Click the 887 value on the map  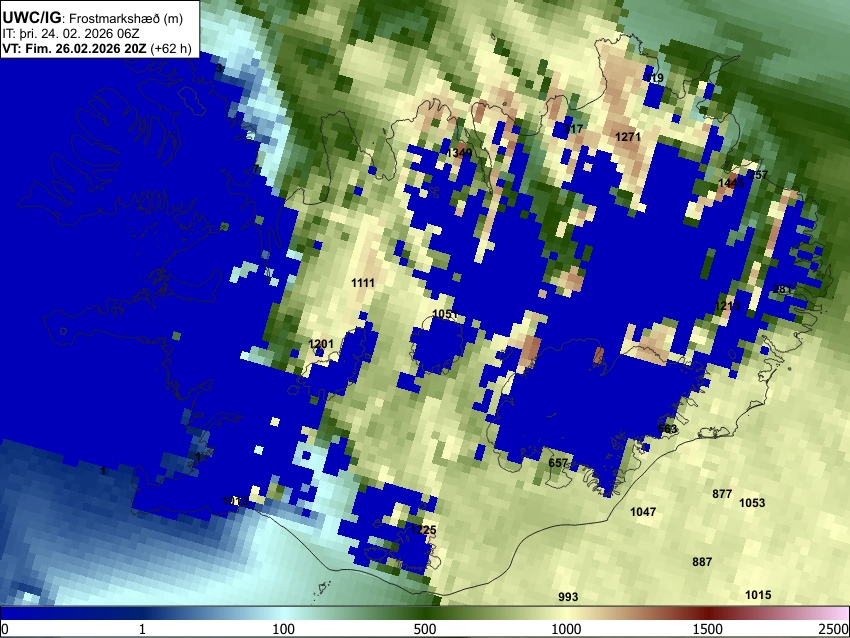(702, 562)
